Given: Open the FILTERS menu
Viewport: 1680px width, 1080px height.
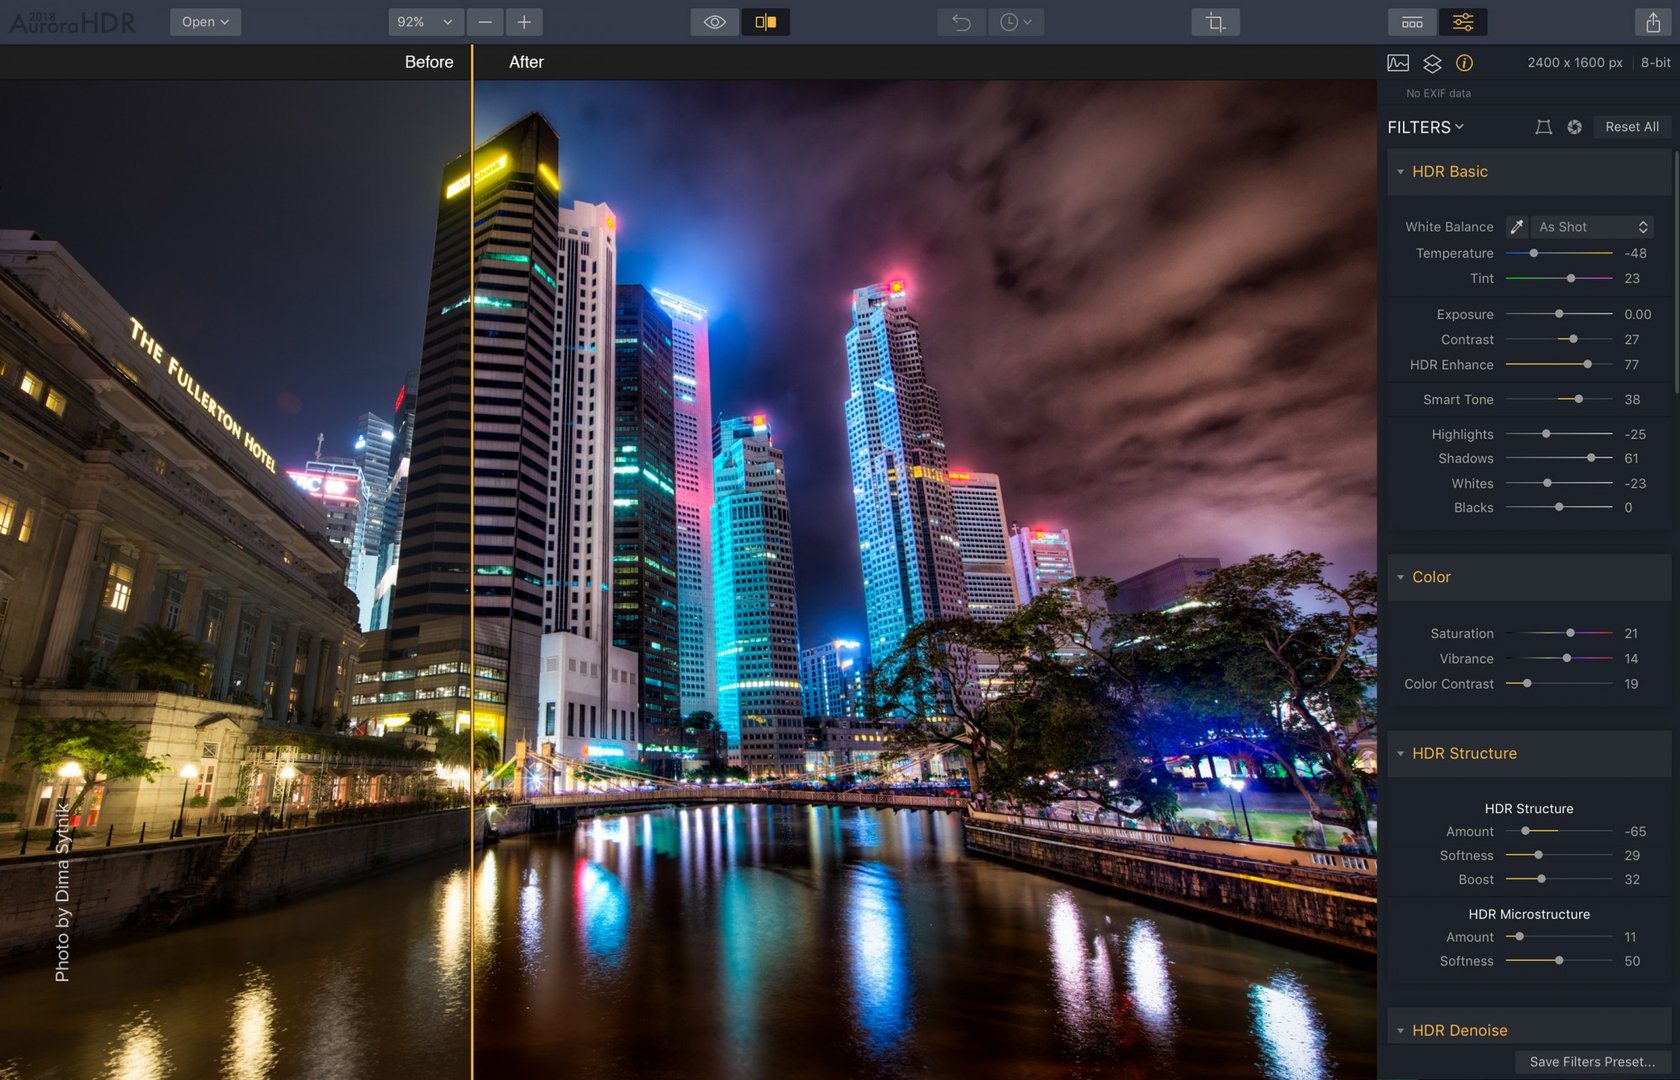Looking at the screenshot, I should 1425,127.
